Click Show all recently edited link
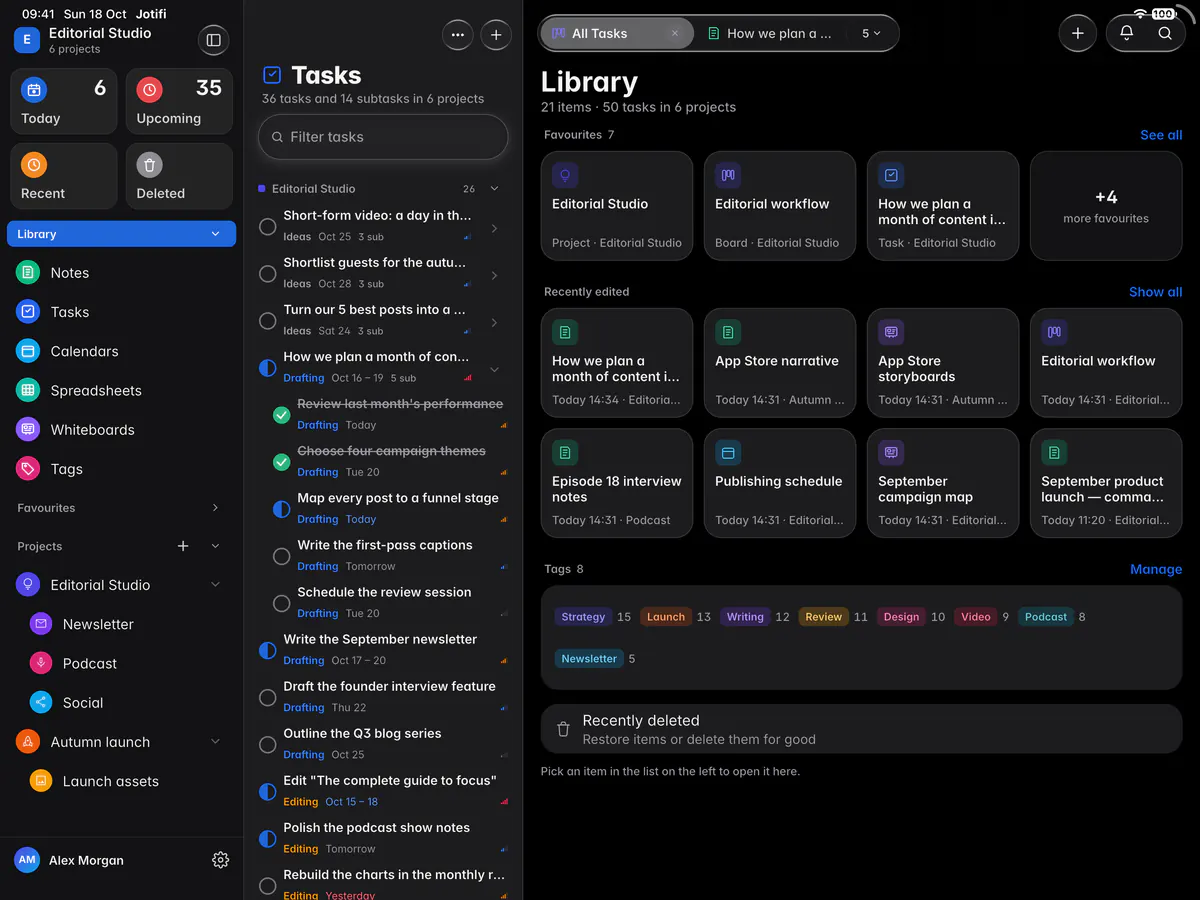This screenshot has width=1200, height=900. [x=1155, y=292]
